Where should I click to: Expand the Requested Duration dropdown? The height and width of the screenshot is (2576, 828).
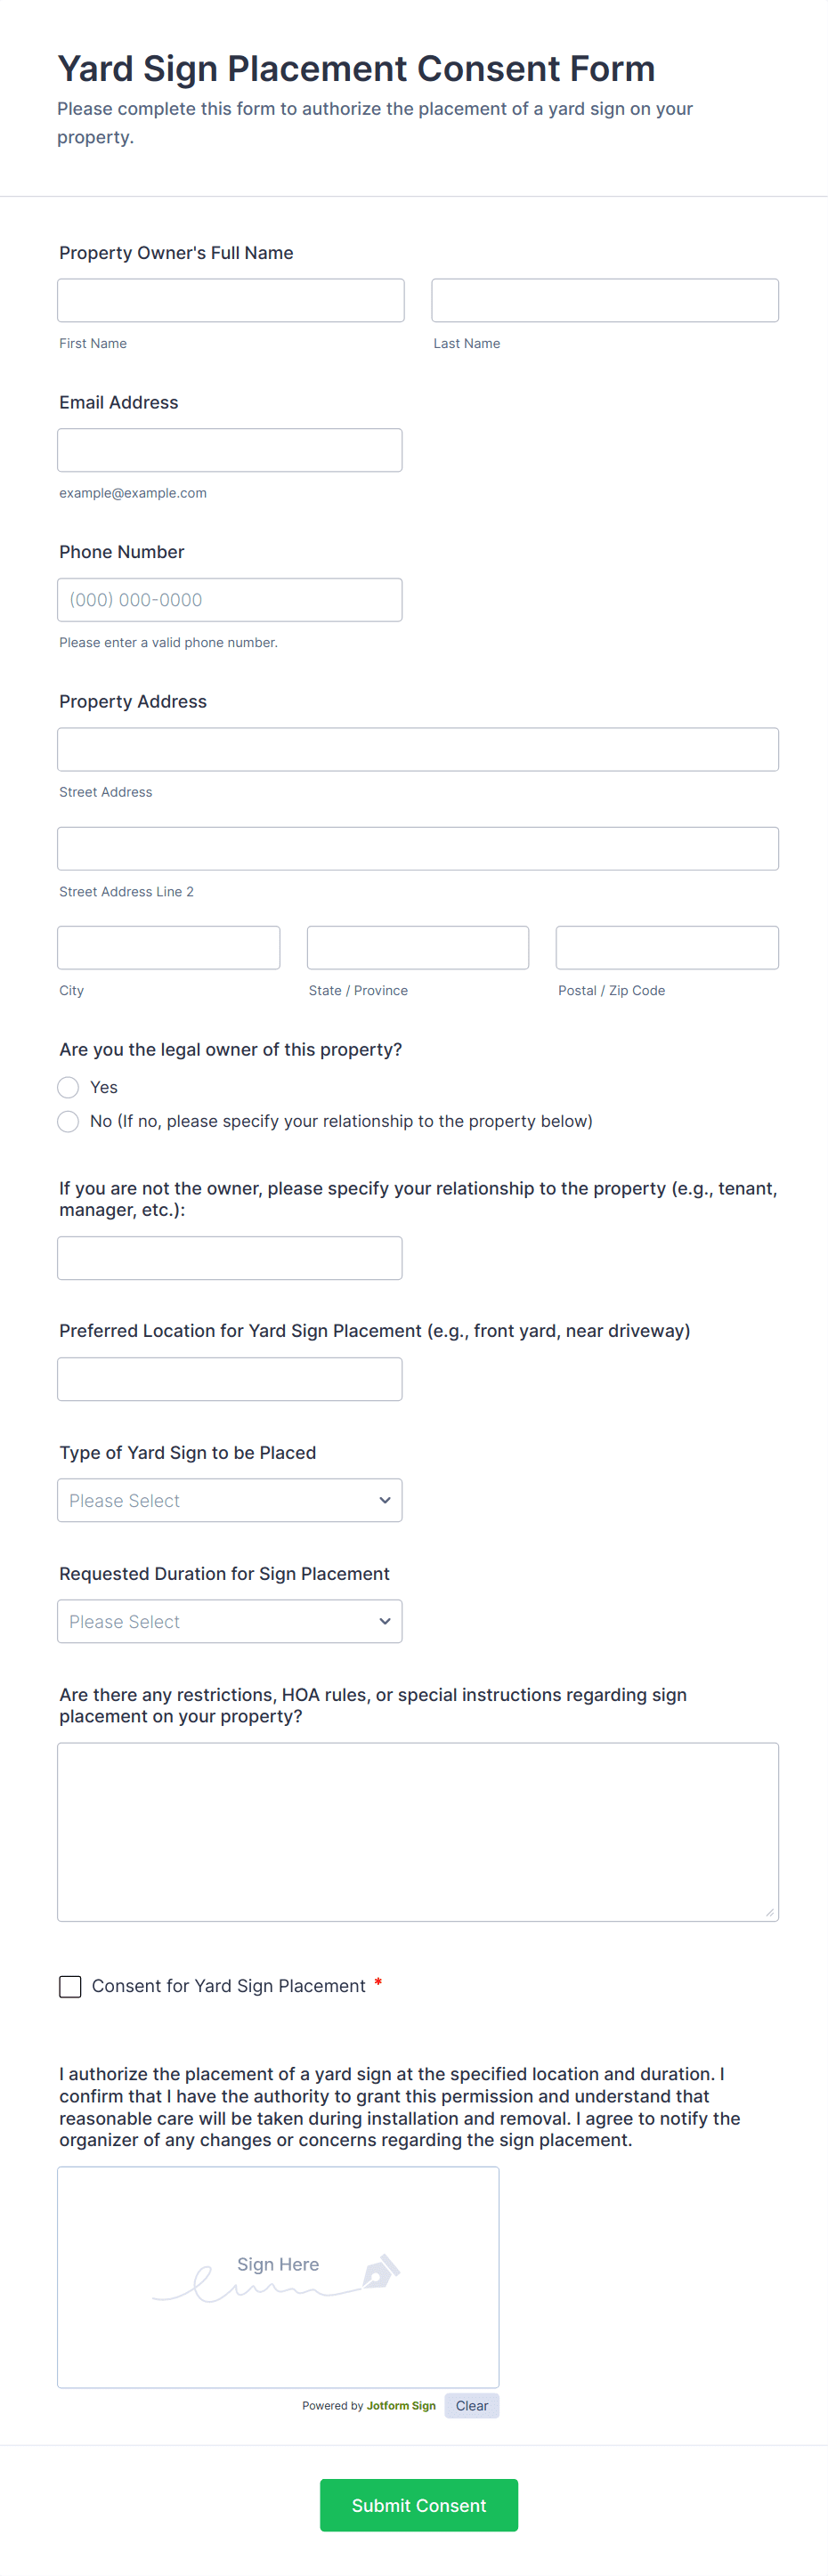tap(230, 1621)
